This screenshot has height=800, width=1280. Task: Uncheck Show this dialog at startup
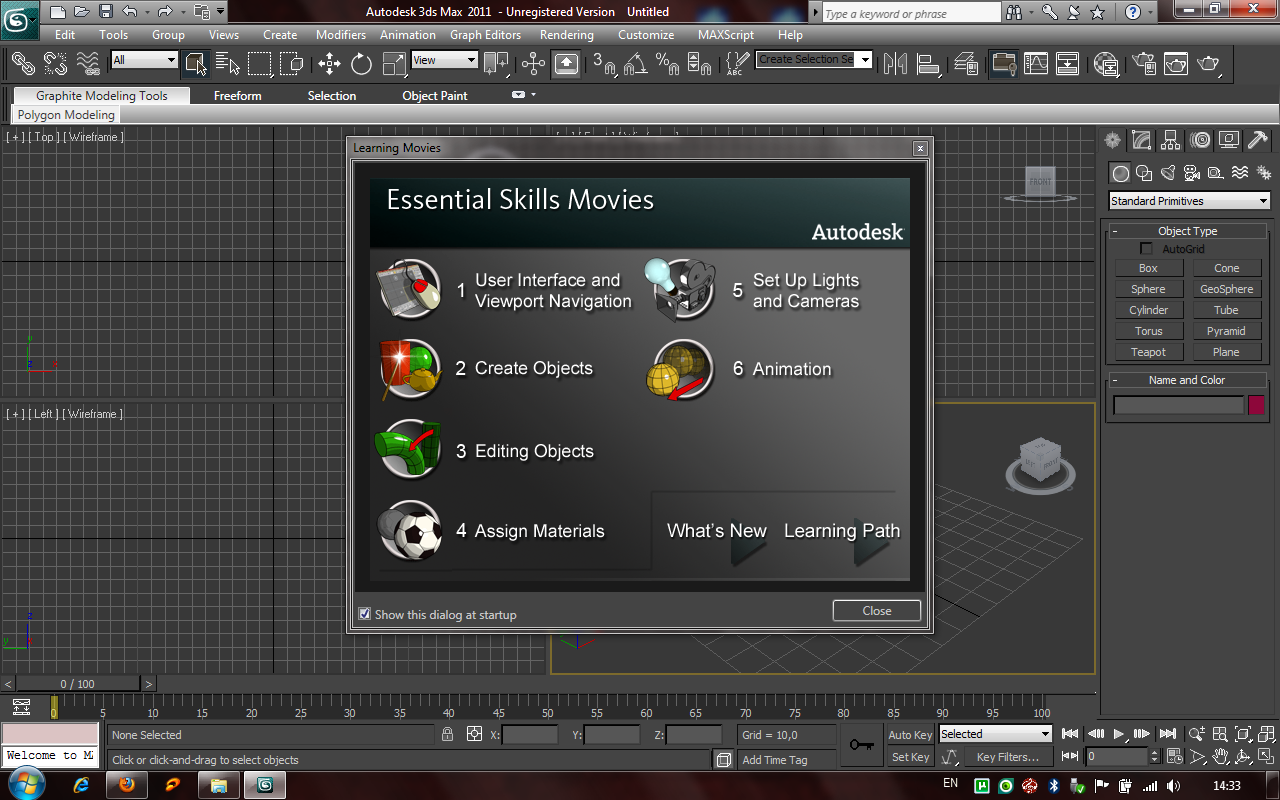pos(365,614)
